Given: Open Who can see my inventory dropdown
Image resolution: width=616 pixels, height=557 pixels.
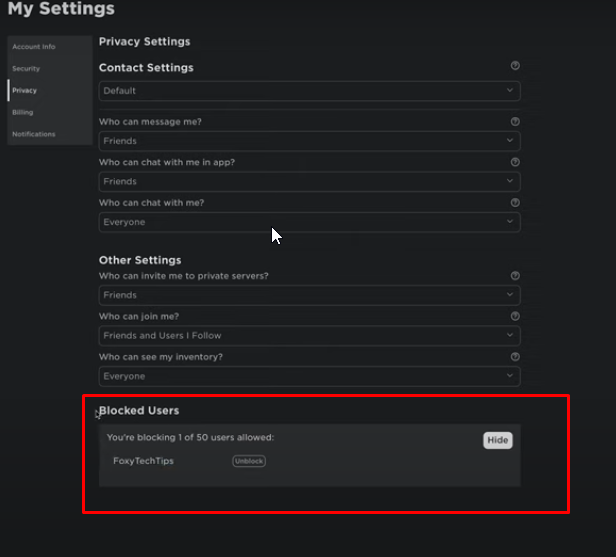Looking at the screenshot, I should coord(310,376).
